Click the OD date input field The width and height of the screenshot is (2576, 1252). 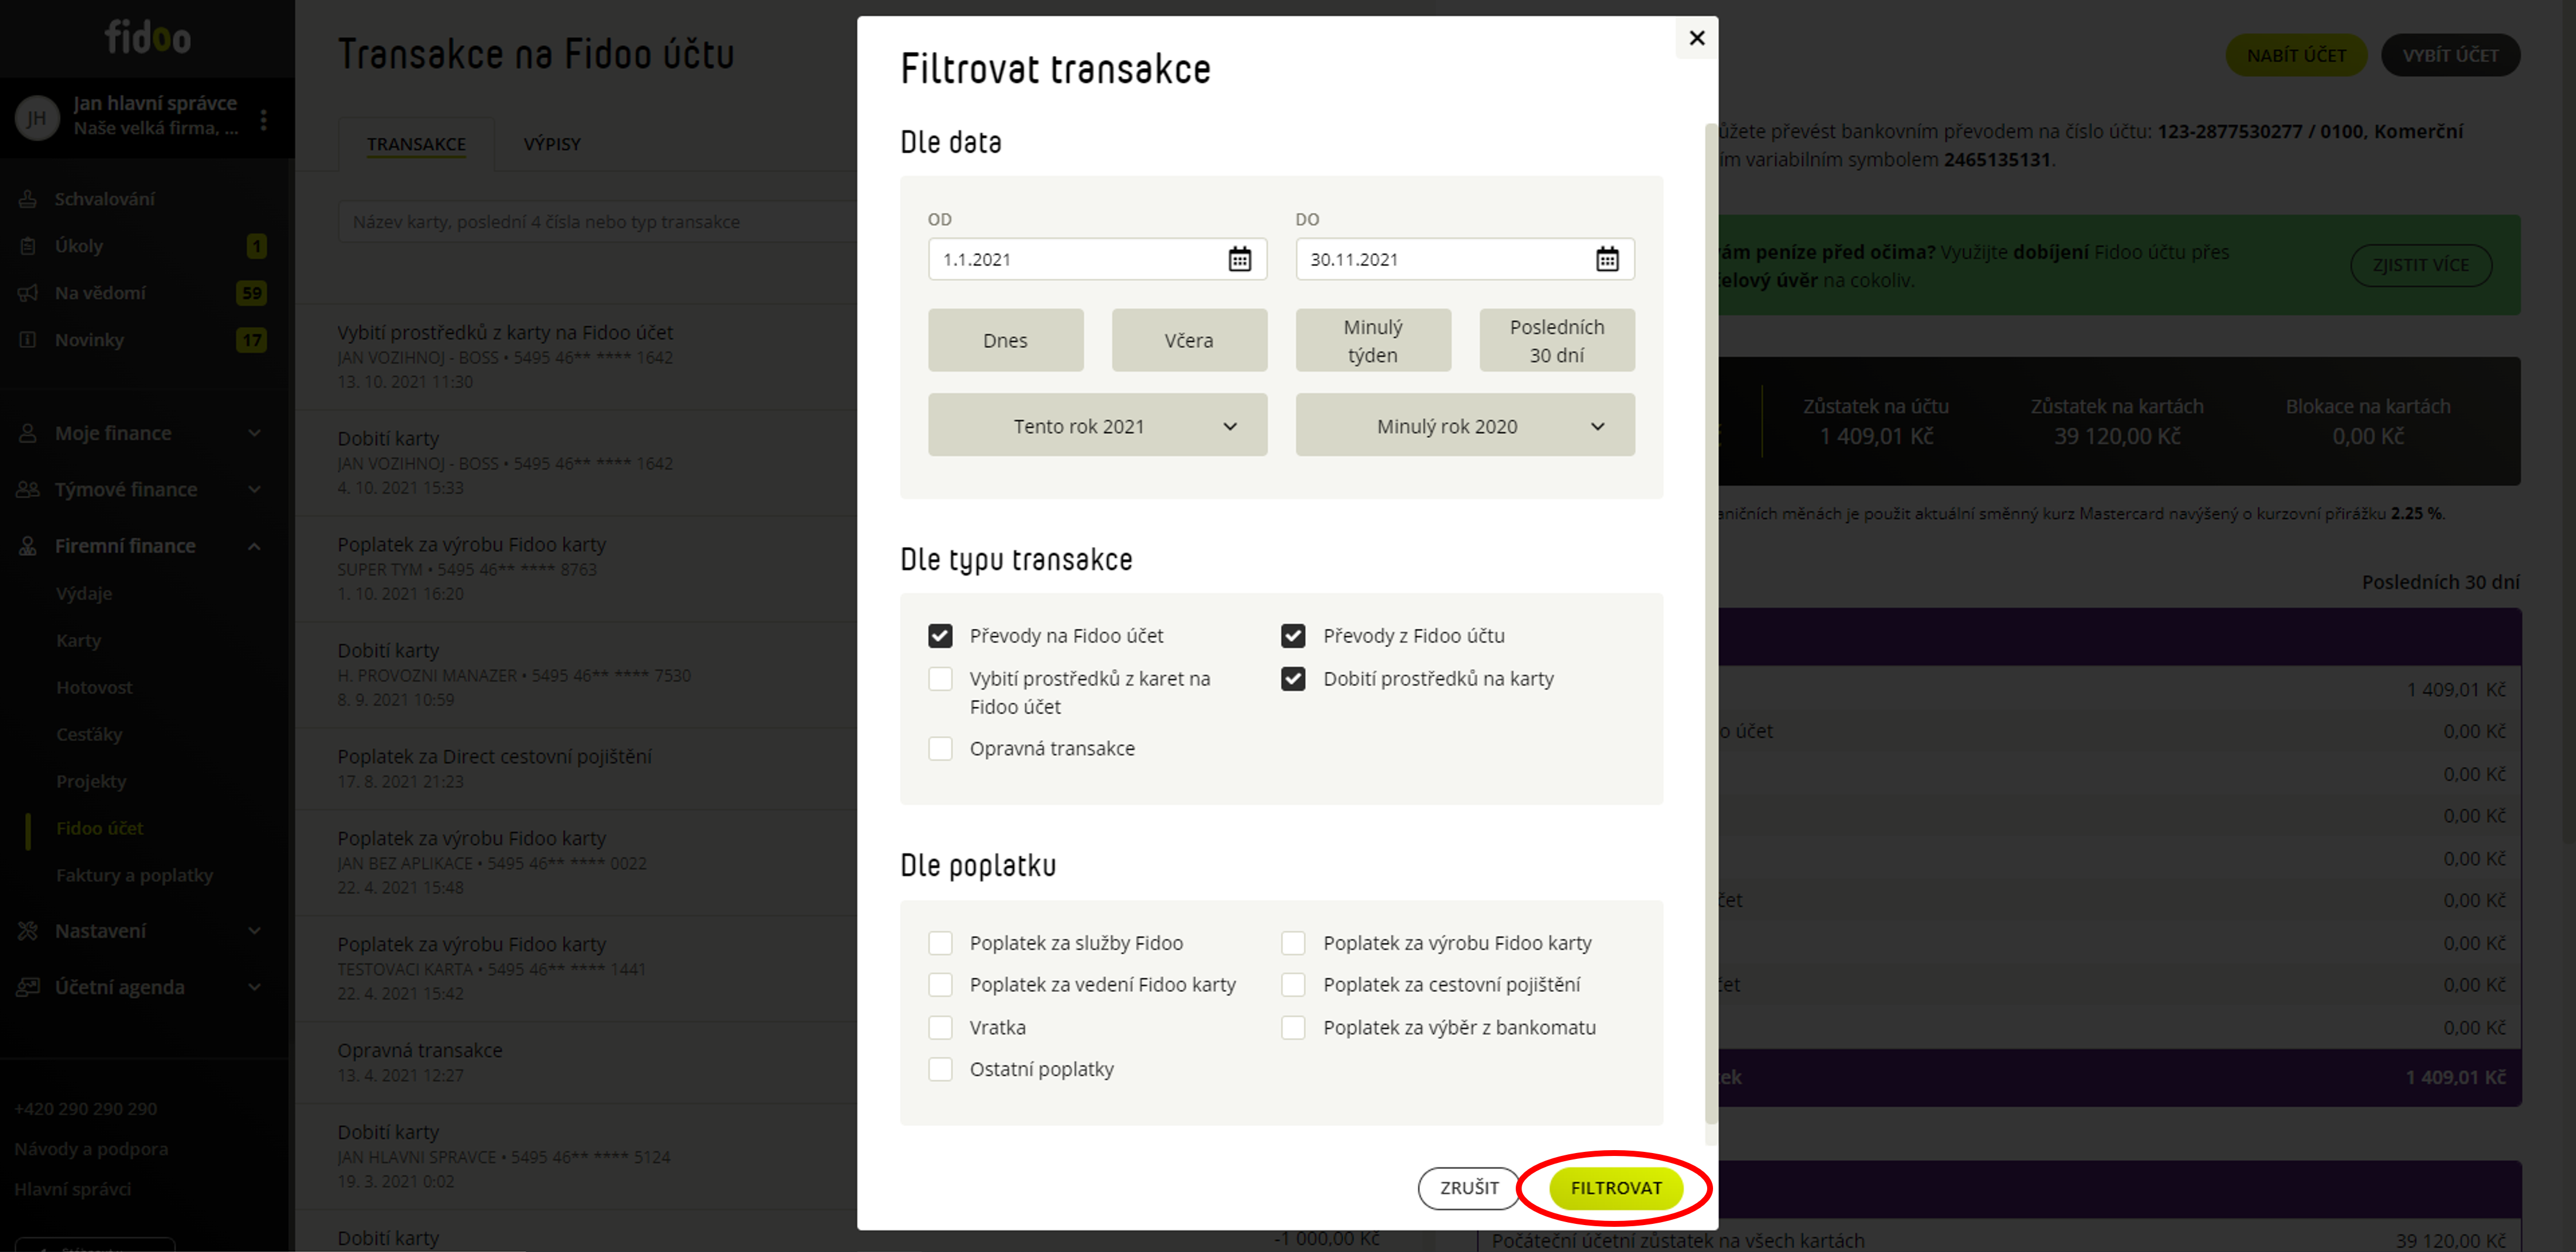click(x=1097, y=259)
